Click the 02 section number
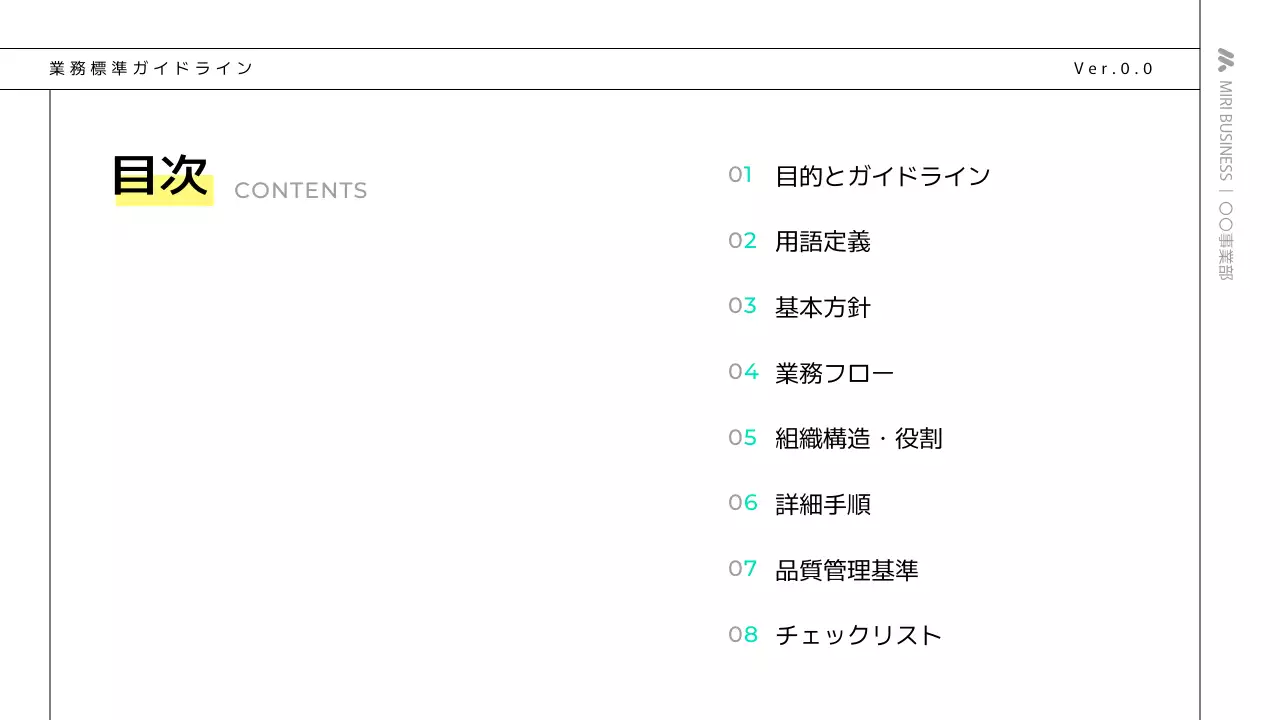The height and width of the screenshot is (720, 1280). pos(742,241)
